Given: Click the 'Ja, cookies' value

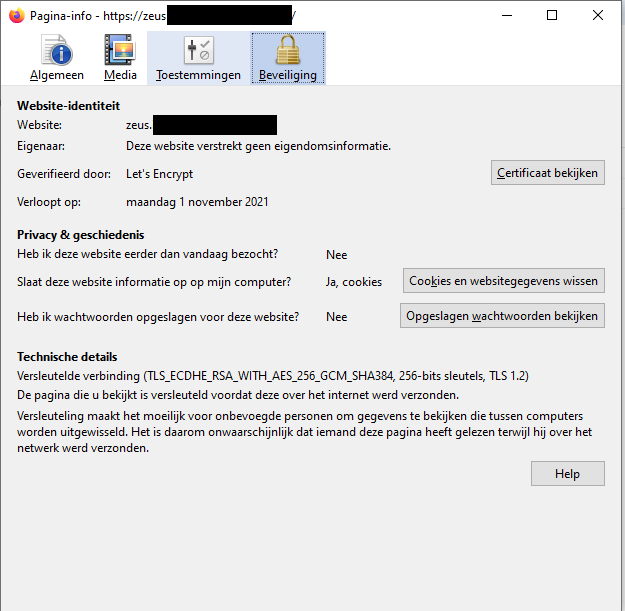Looking at the screenshot, I should (x=354, y=282).
